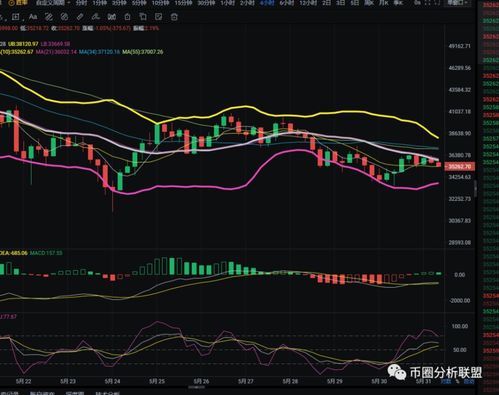Image resolution: width=499 pixels, height=395 pixels.
Task: Click the lock drawings icon
Action: pos(127,17)
